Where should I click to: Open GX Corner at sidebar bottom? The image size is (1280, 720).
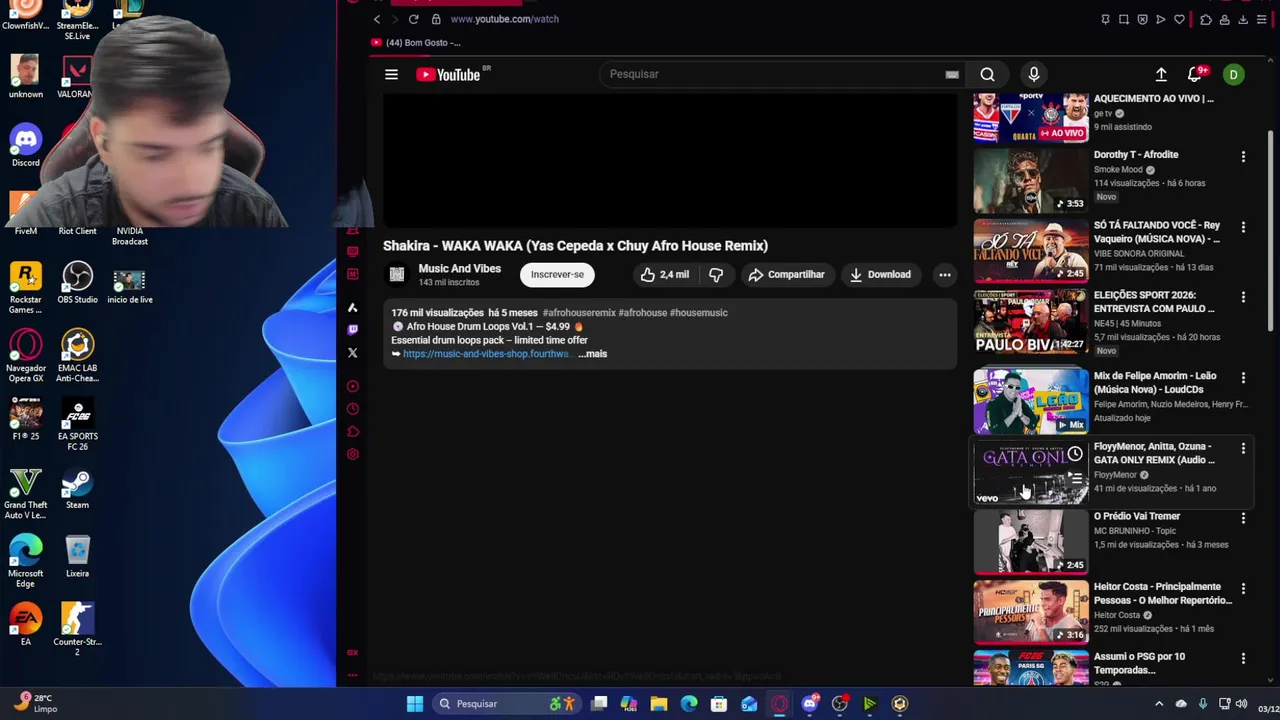pos(352,652)
